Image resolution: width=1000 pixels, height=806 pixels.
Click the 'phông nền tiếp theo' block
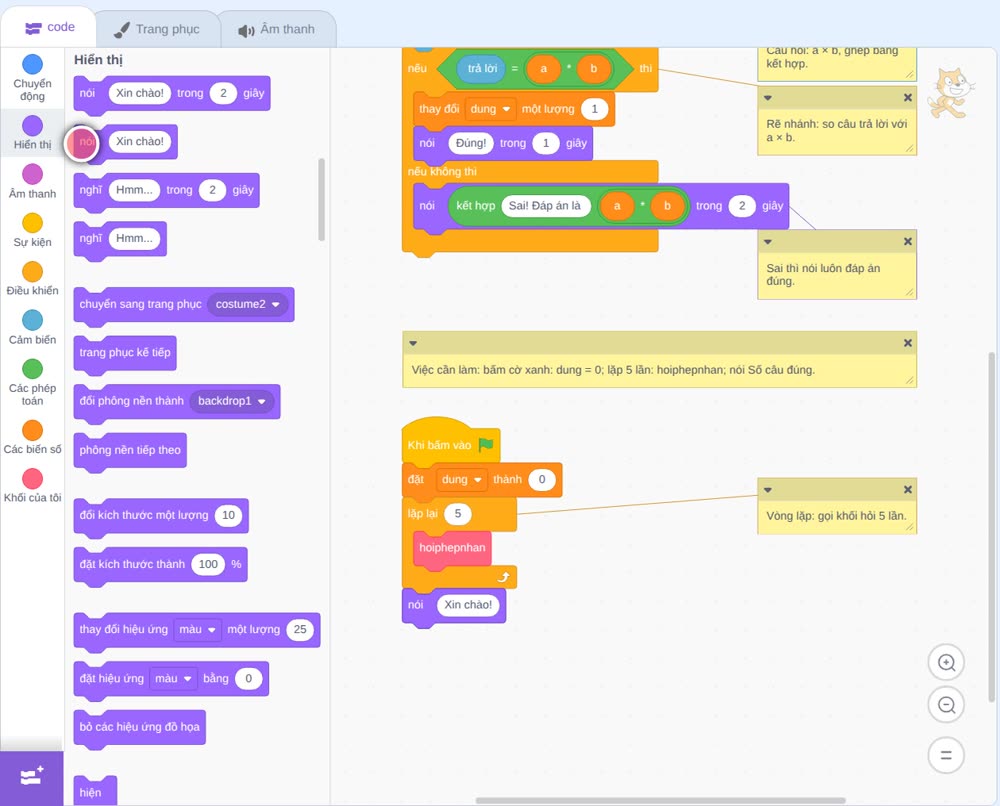coord(130,450)
